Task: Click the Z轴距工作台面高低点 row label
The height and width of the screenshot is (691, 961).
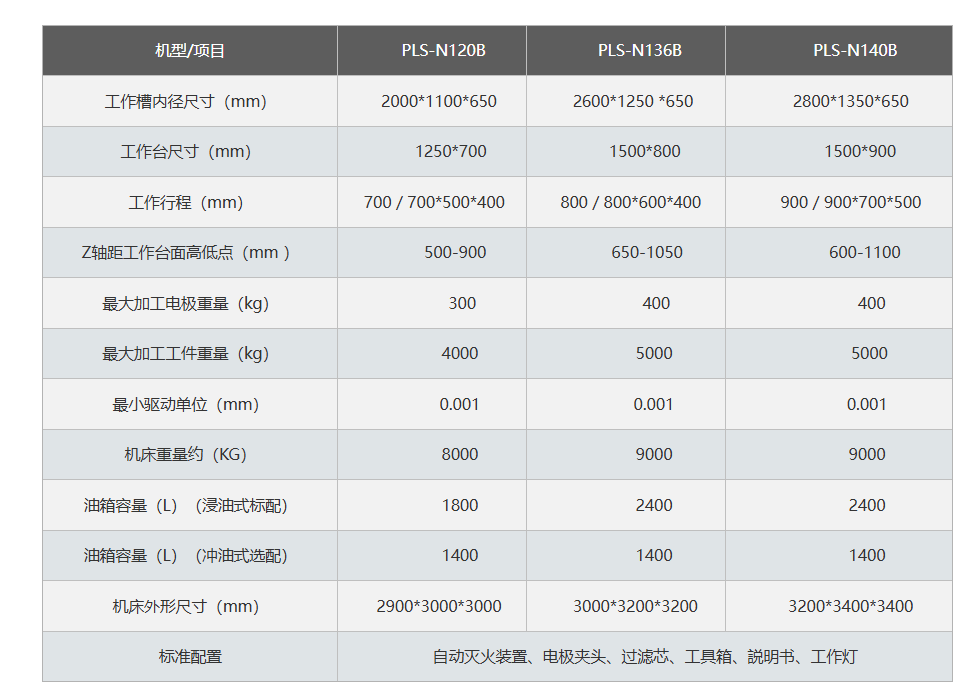Action: 186,253
